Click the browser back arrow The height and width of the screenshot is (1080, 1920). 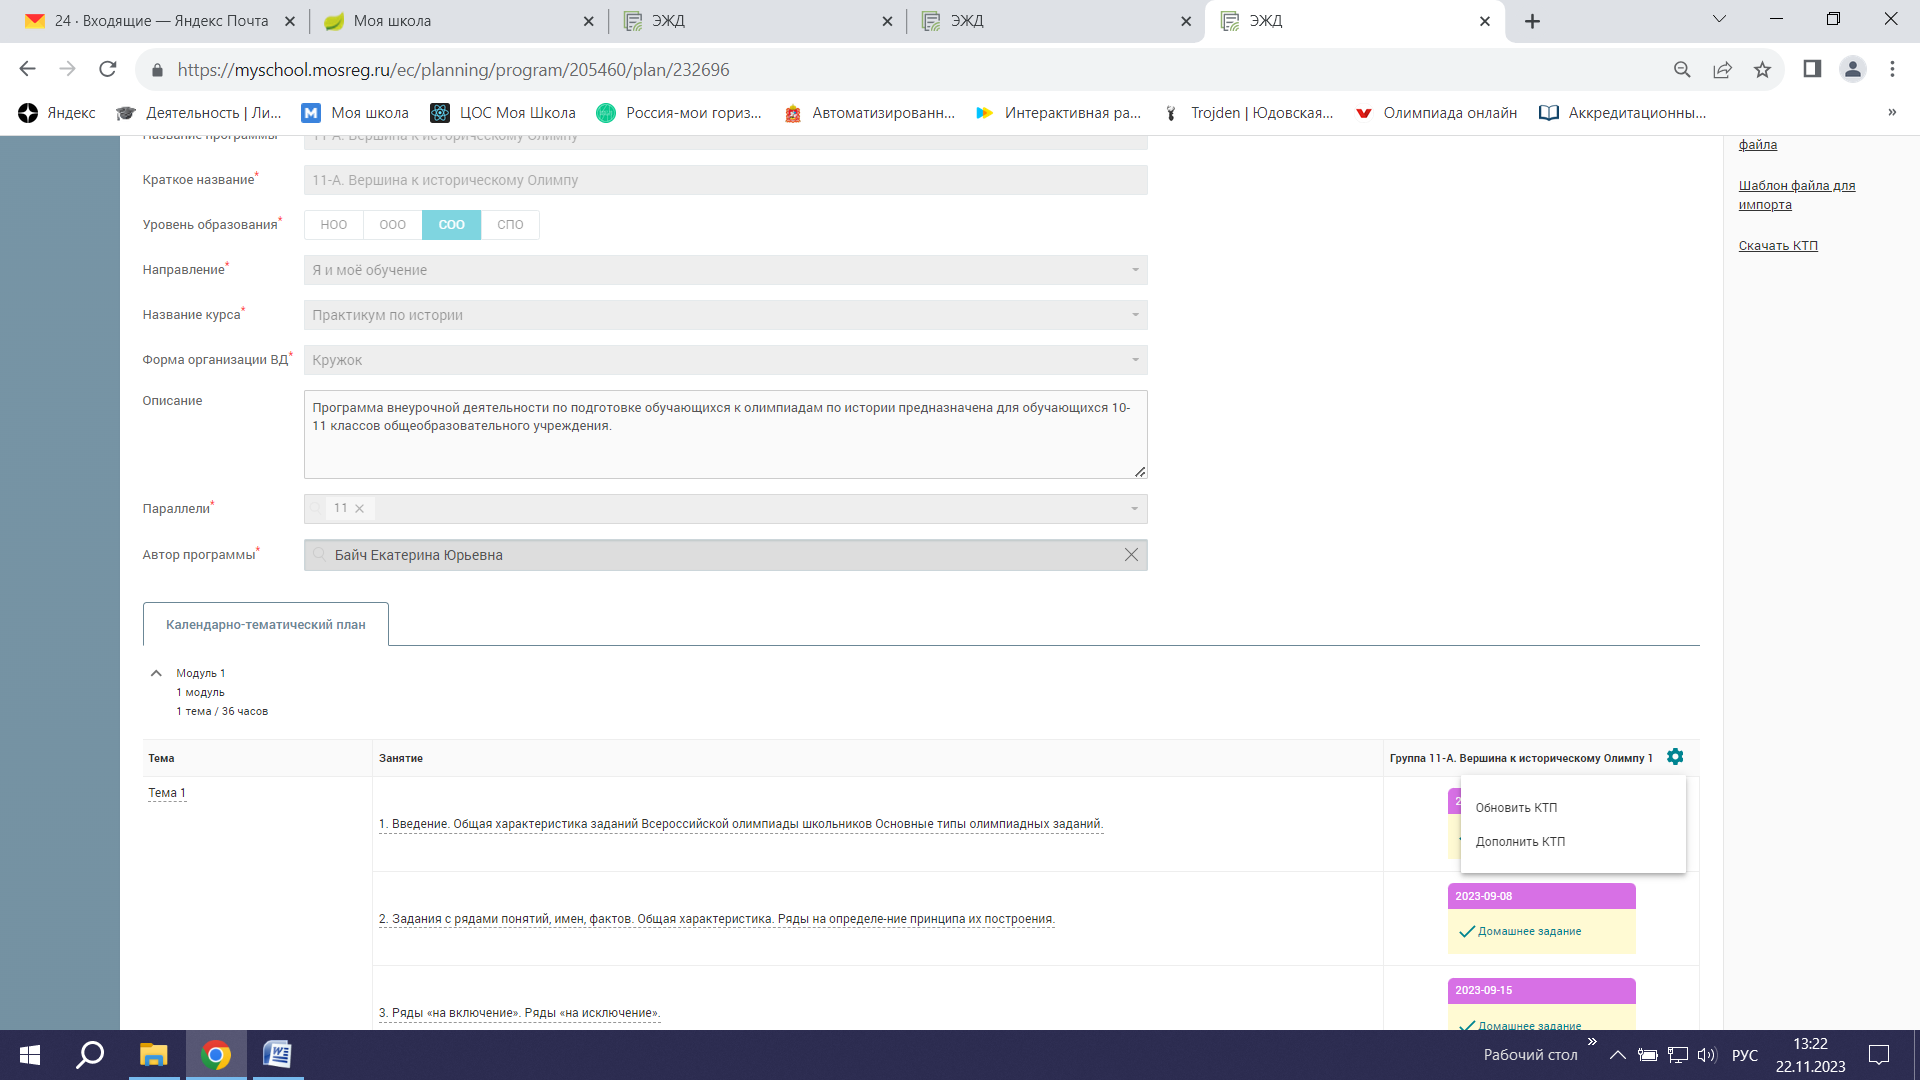tap(27, 69)
